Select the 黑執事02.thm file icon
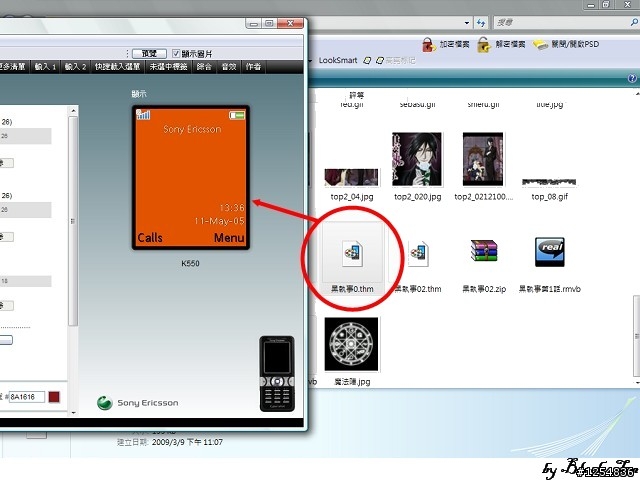 (x=418, y=253)
